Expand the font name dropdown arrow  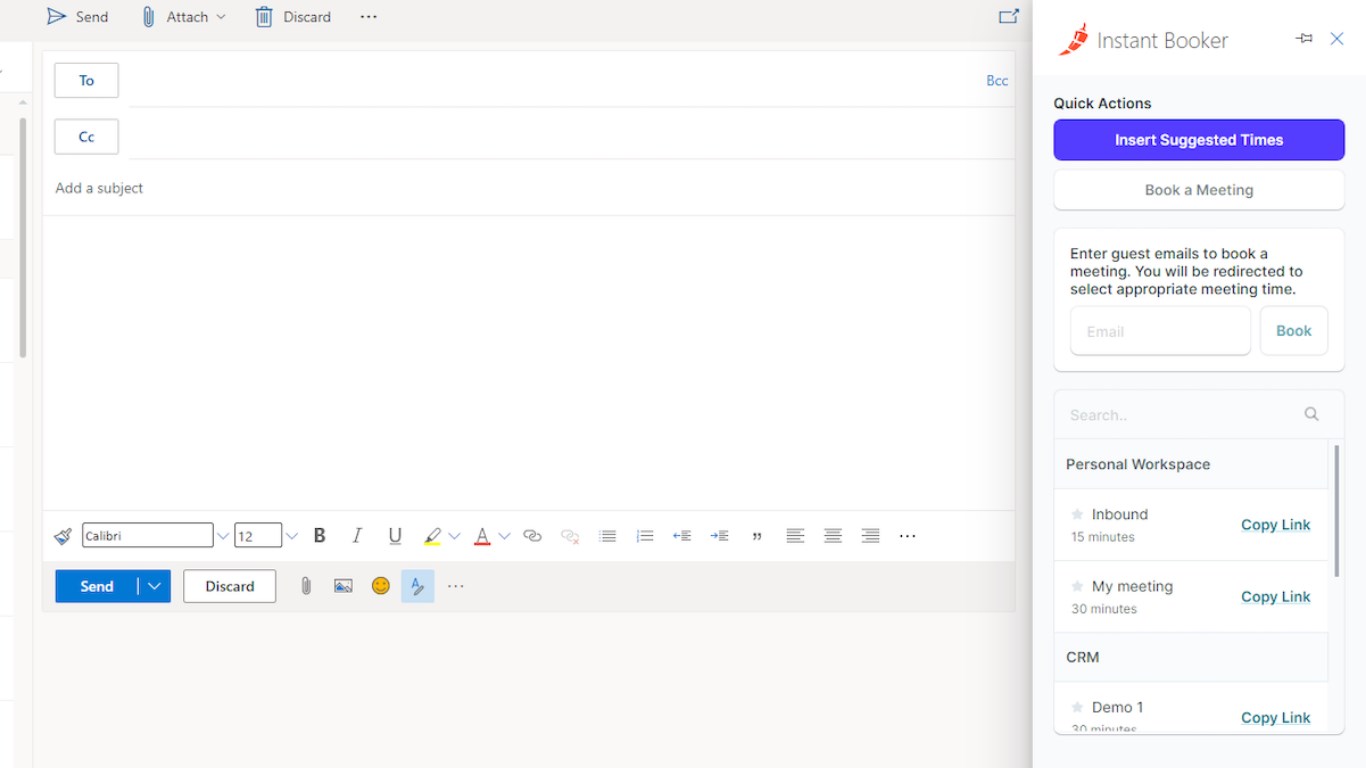point(223,536)
